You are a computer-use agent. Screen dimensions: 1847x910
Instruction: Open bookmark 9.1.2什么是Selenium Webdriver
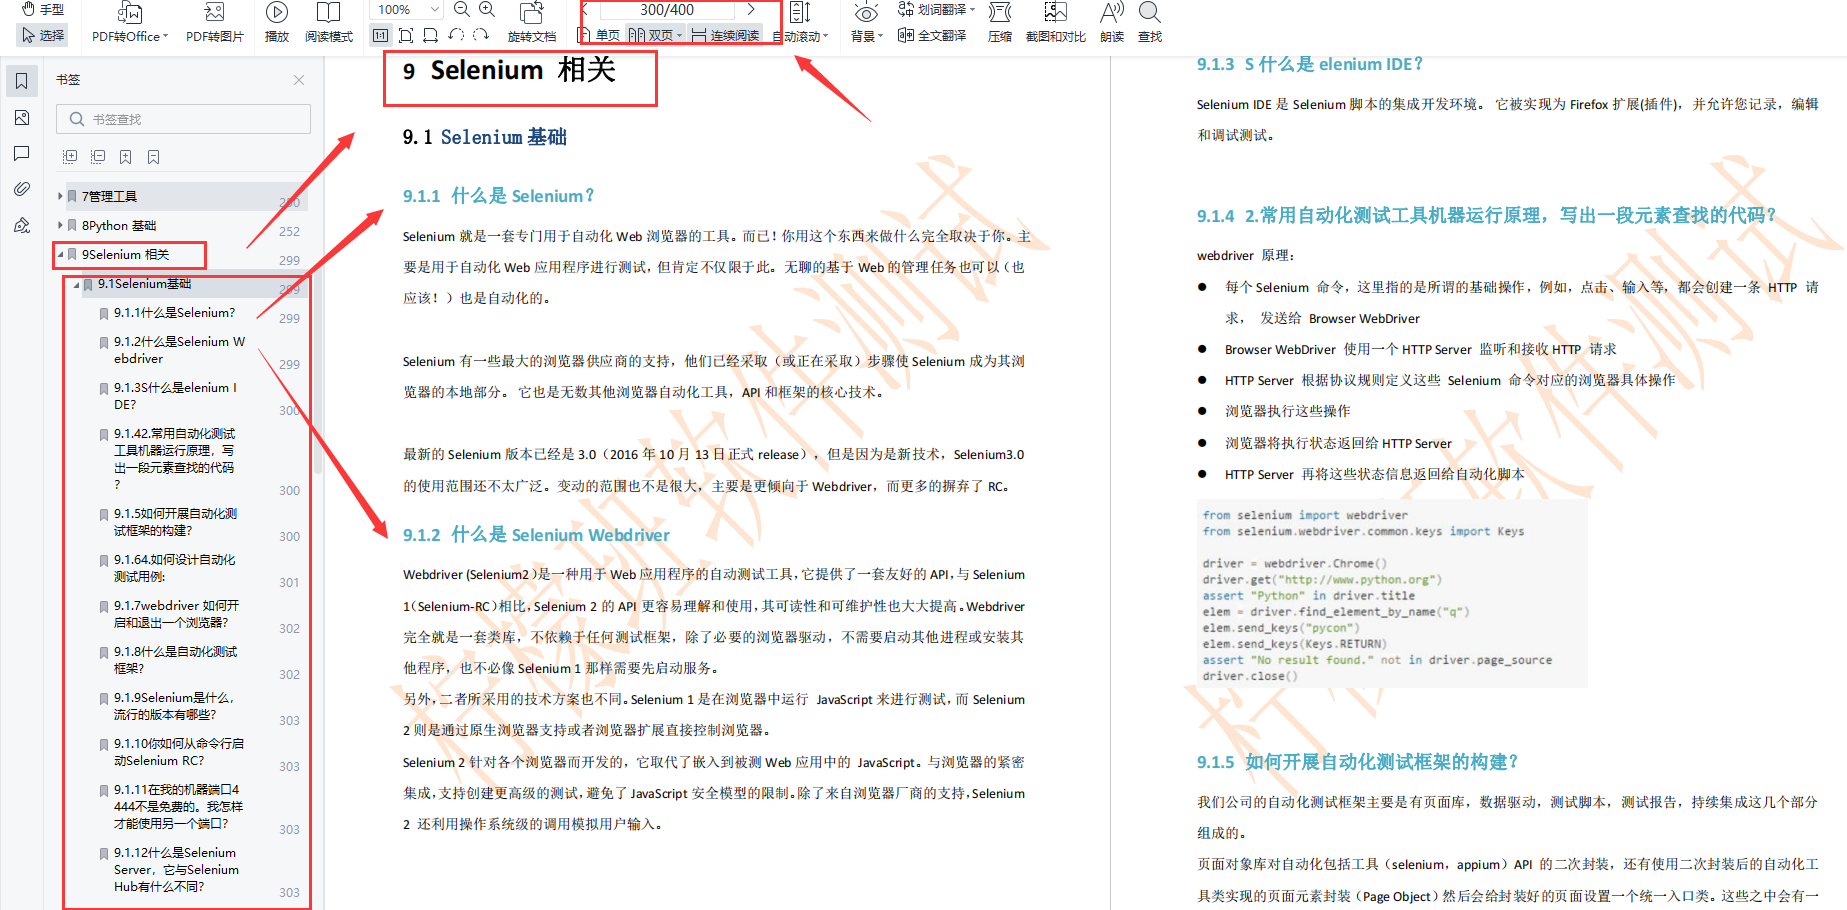pyautogui.click(x=179, y=350)
